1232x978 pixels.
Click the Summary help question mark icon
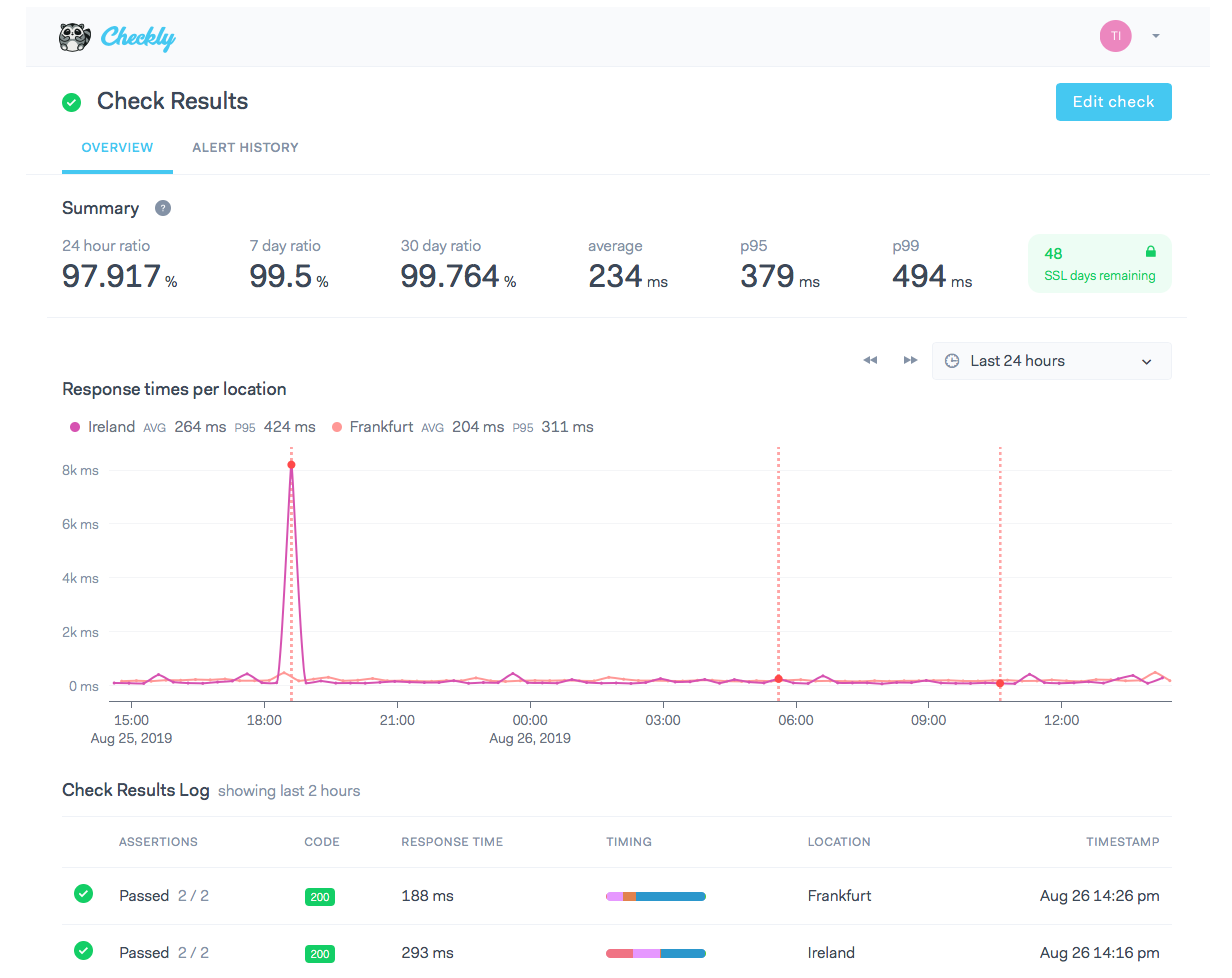coord(163,208)
